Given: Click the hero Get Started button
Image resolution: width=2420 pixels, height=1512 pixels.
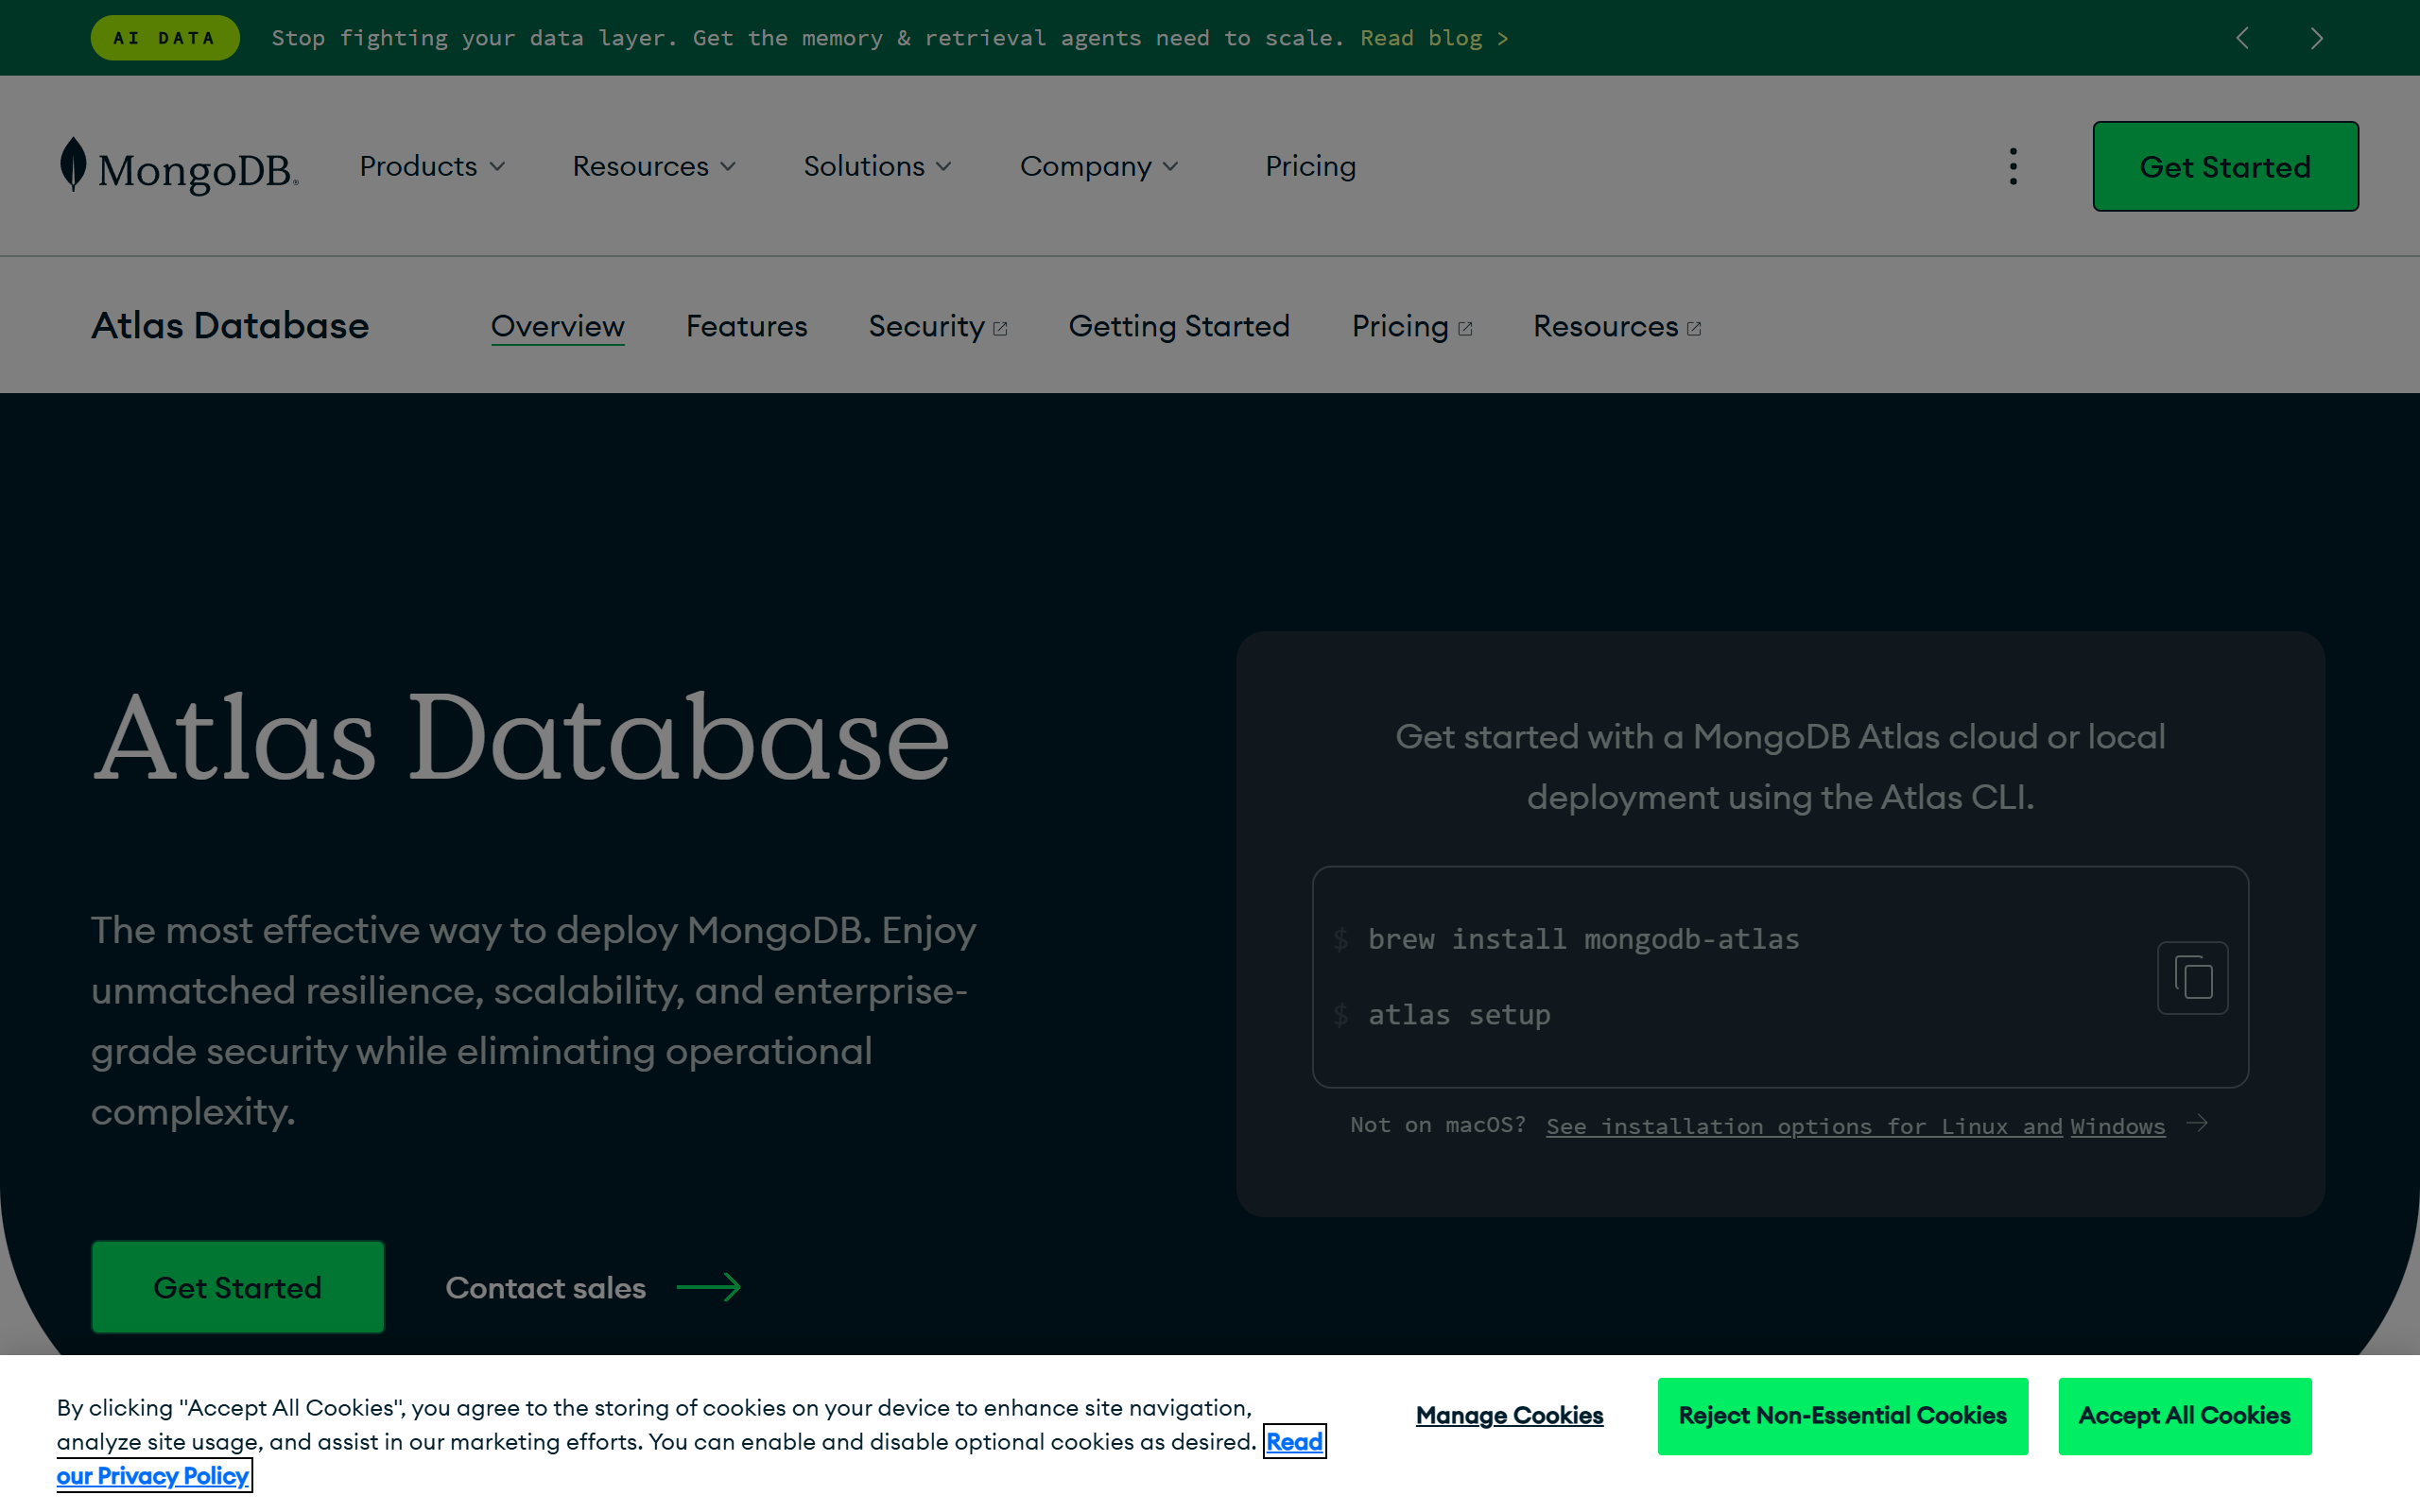Looking at the screenshot, I should tap(238, 1287).
